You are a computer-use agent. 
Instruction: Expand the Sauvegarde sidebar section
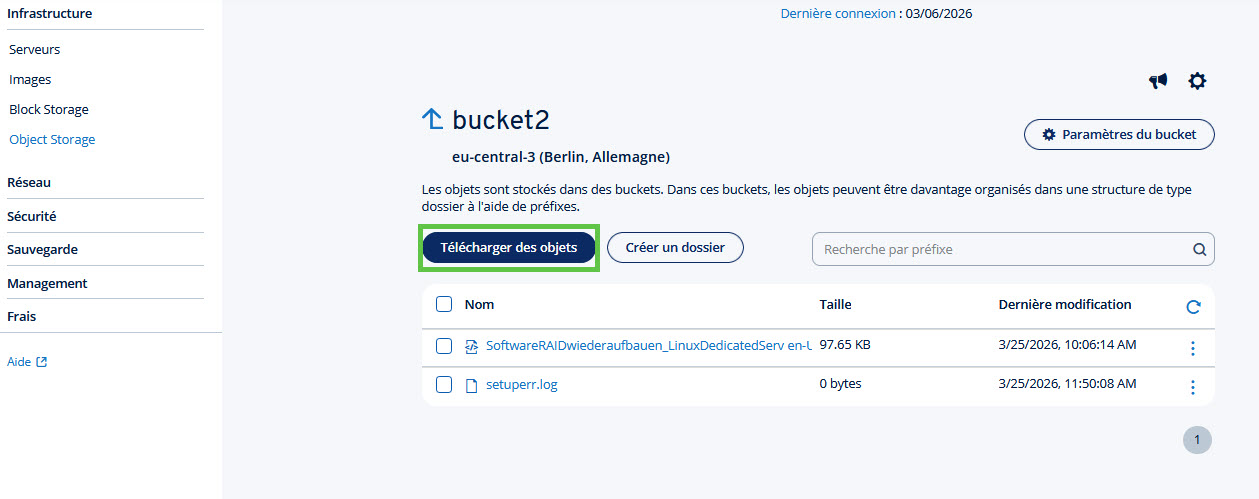point(42,250)
